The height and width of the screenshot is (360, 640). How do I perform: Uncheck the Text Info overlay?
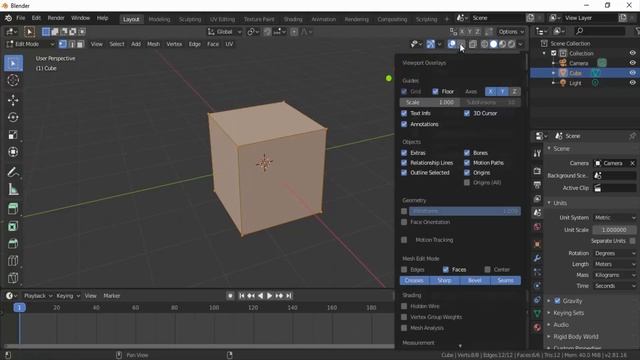pyautogui.click(x=404, y=113)
